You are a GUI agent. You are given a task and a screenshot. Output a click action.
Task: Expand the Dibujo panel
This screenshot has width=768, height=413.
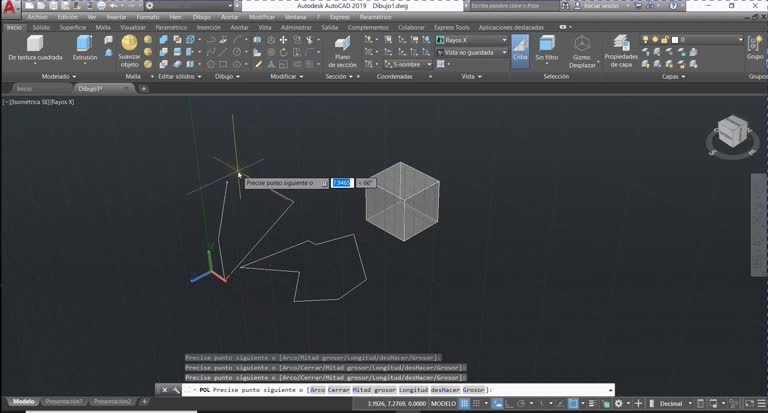227,76
